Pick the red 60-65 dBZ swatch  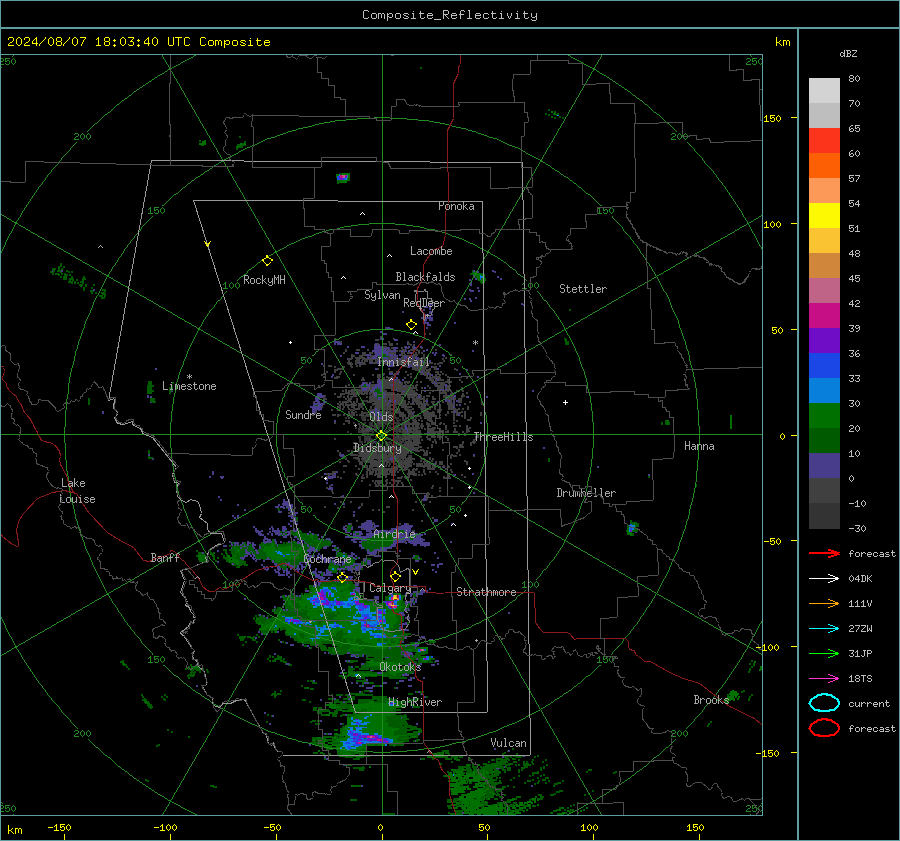tap(824, 141)
